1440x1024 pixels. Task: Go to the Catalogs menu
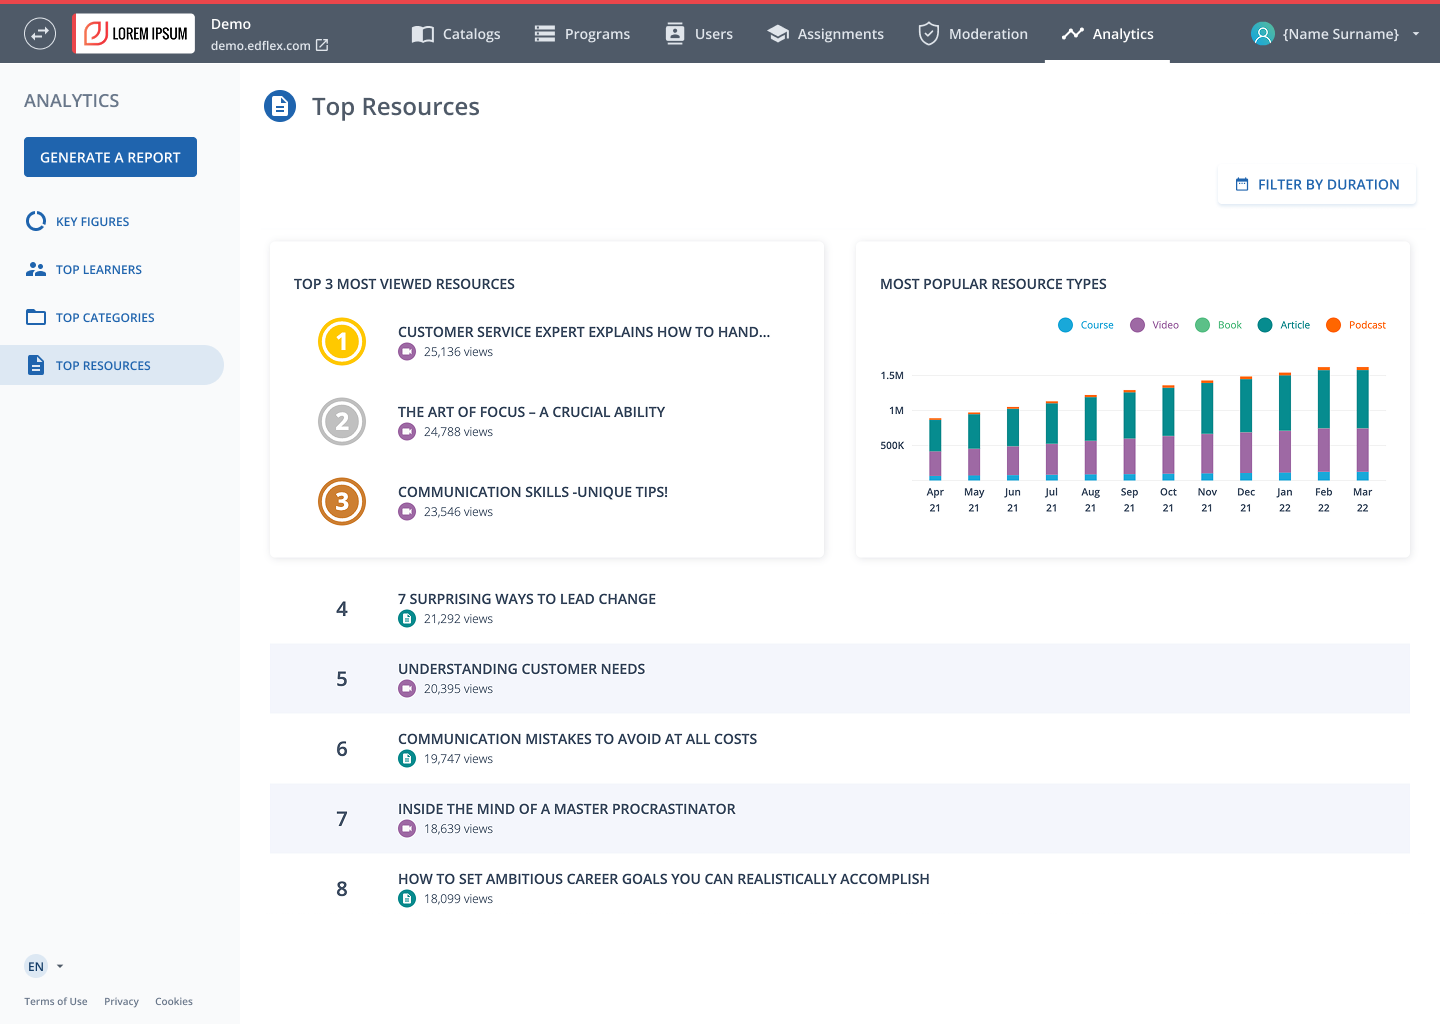coord(456,34)
